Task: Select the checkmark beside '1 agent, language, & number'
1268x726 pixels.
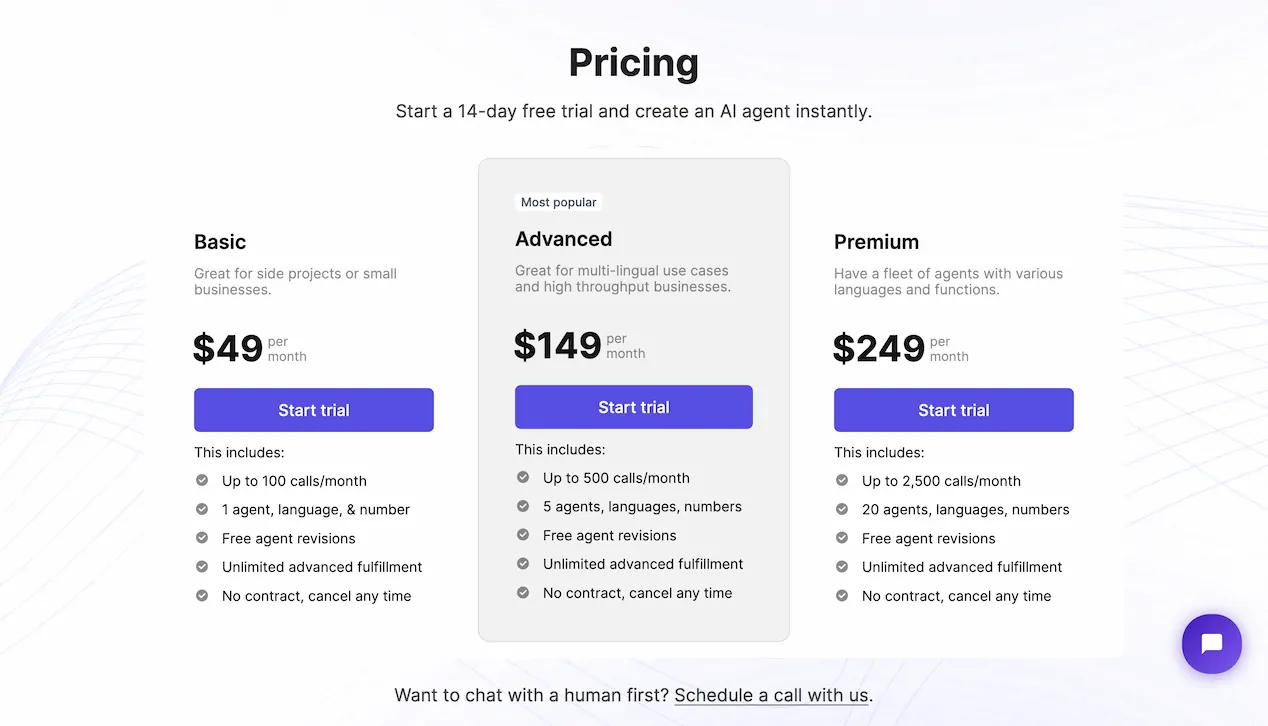Action: (201, 510)
